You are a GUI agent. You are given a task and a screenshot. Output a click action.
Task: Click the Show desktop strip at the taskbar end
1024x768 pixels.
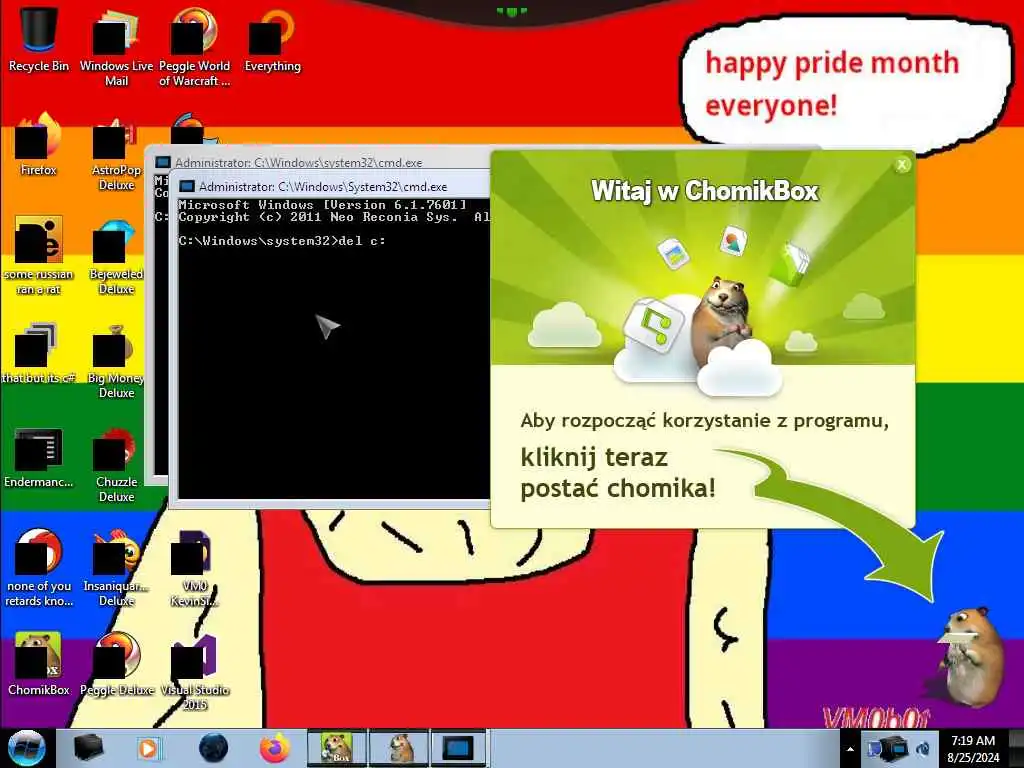(x=1016, y=748)
